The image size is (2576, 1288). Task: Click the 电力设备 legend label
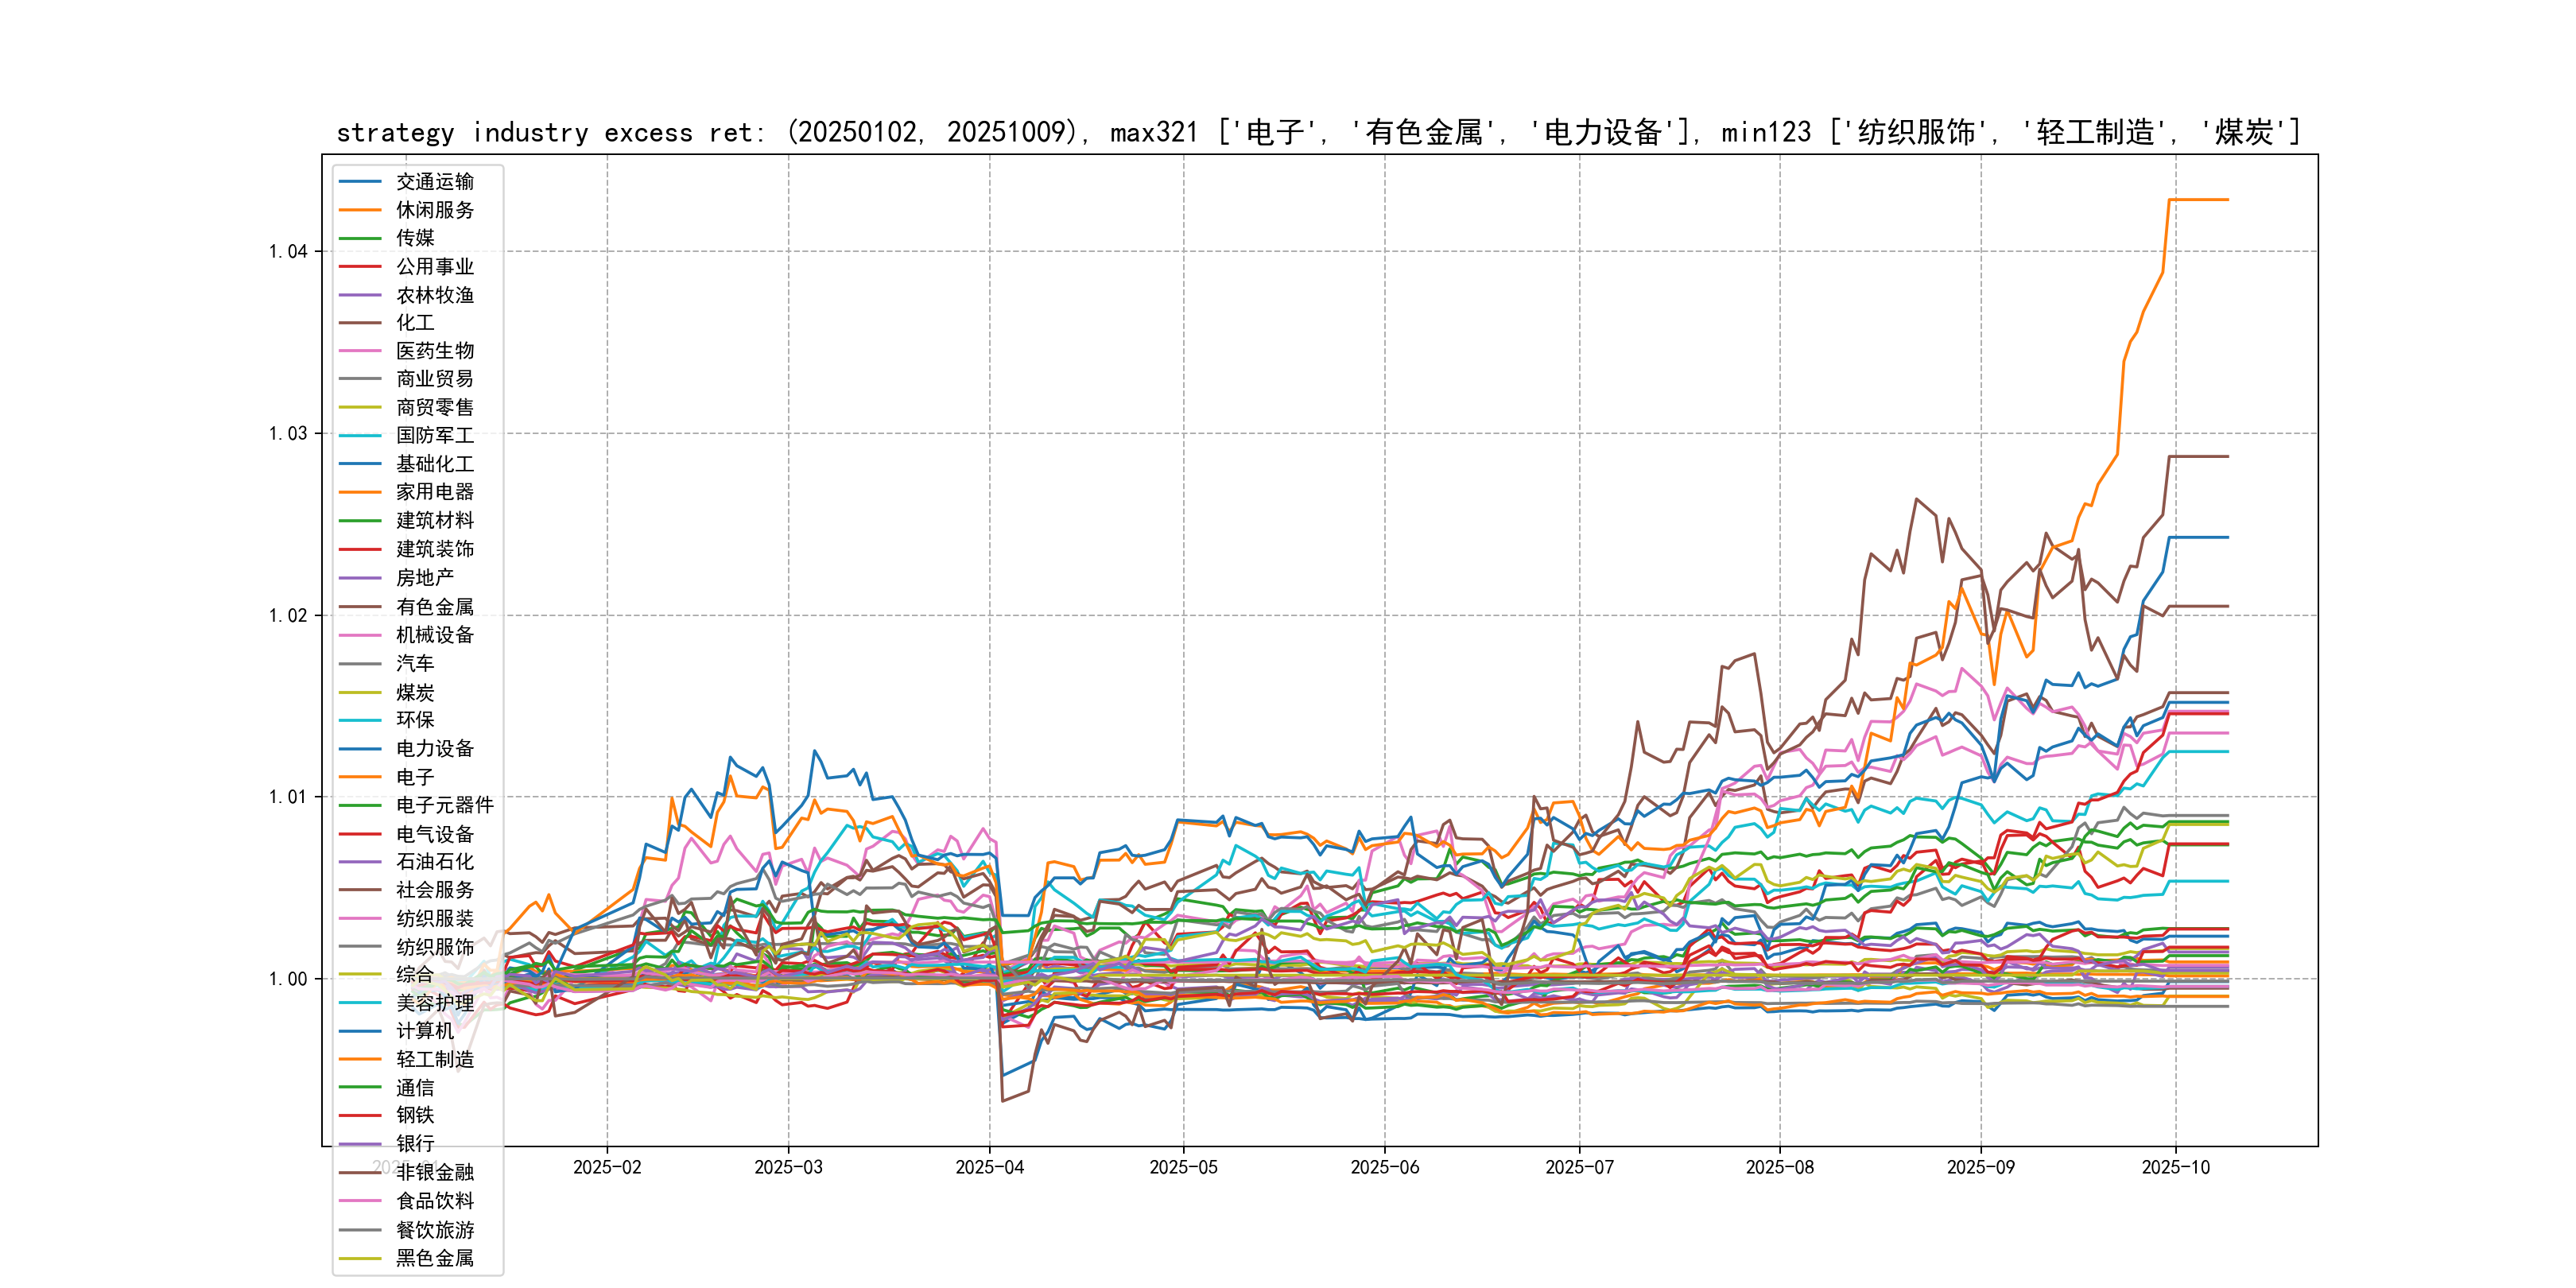point(434,749)
